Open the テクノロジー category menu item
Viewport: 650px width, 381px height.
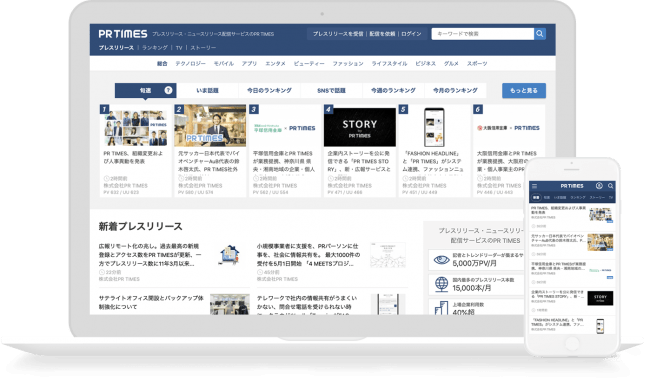tap(190, 63)
